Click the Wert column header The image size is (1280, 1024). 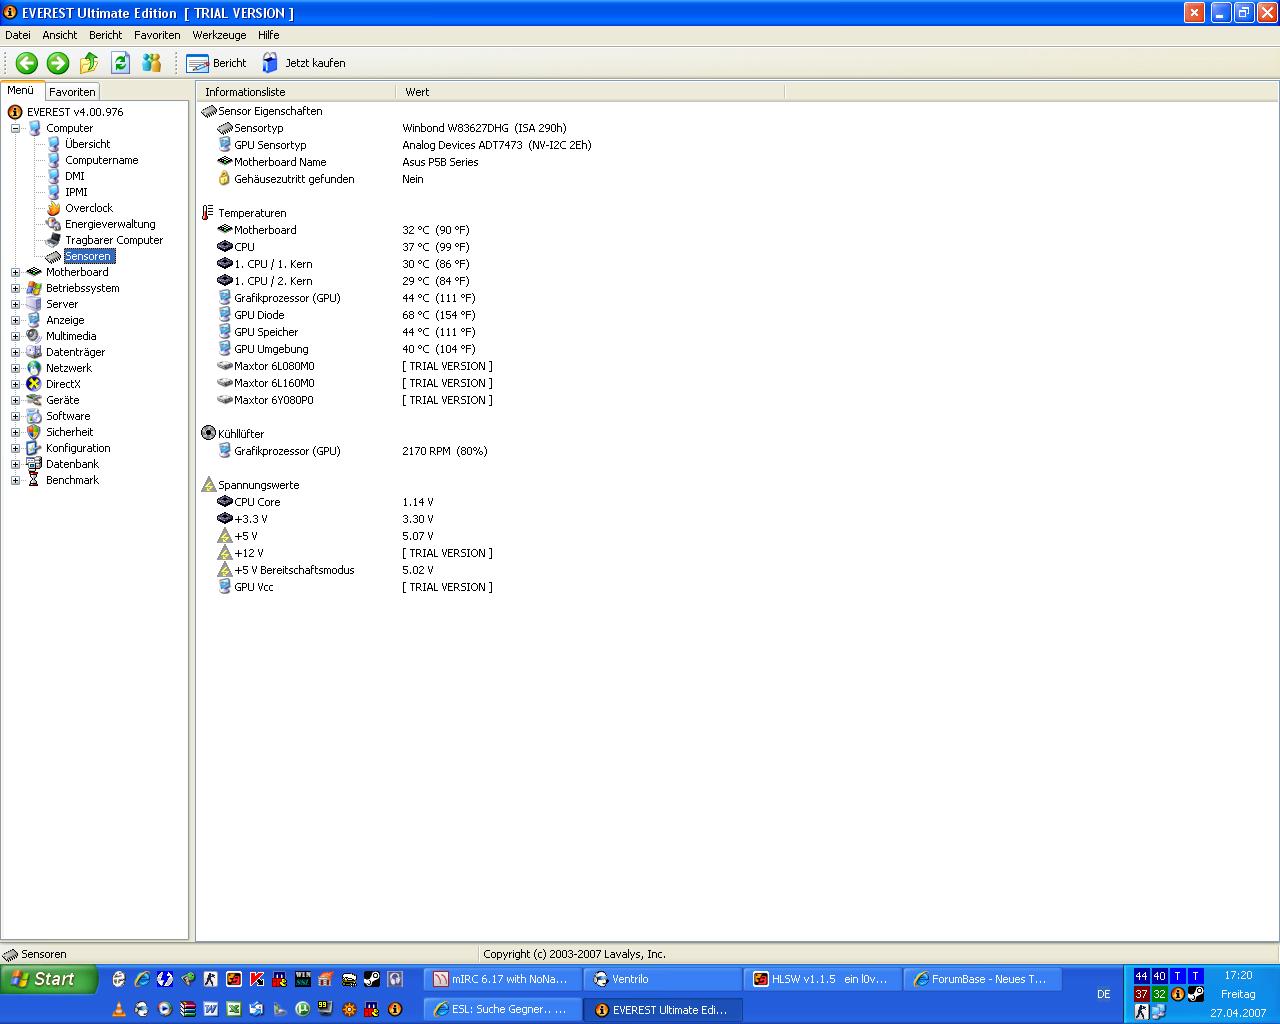pos(590,92)
